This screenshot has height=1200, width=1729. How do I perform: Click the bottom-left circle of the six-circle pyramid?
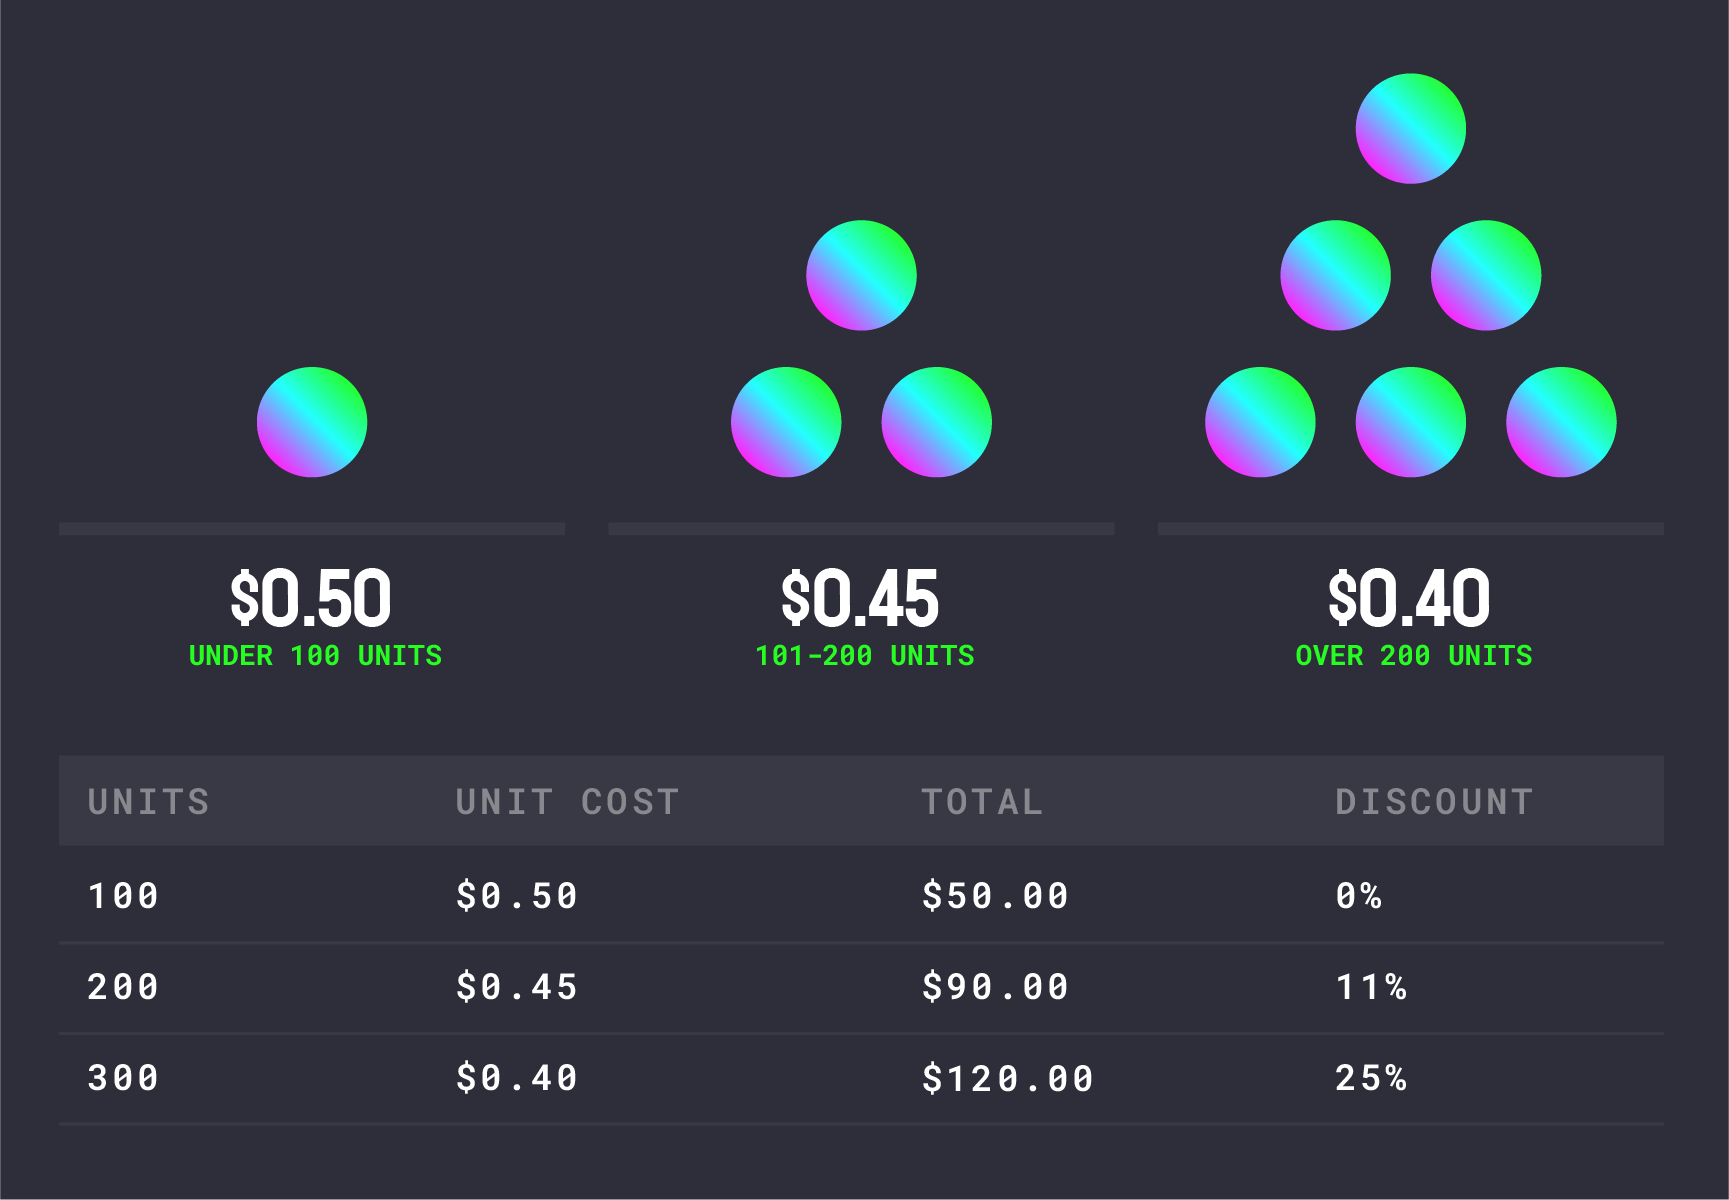tap(1260, 422)
